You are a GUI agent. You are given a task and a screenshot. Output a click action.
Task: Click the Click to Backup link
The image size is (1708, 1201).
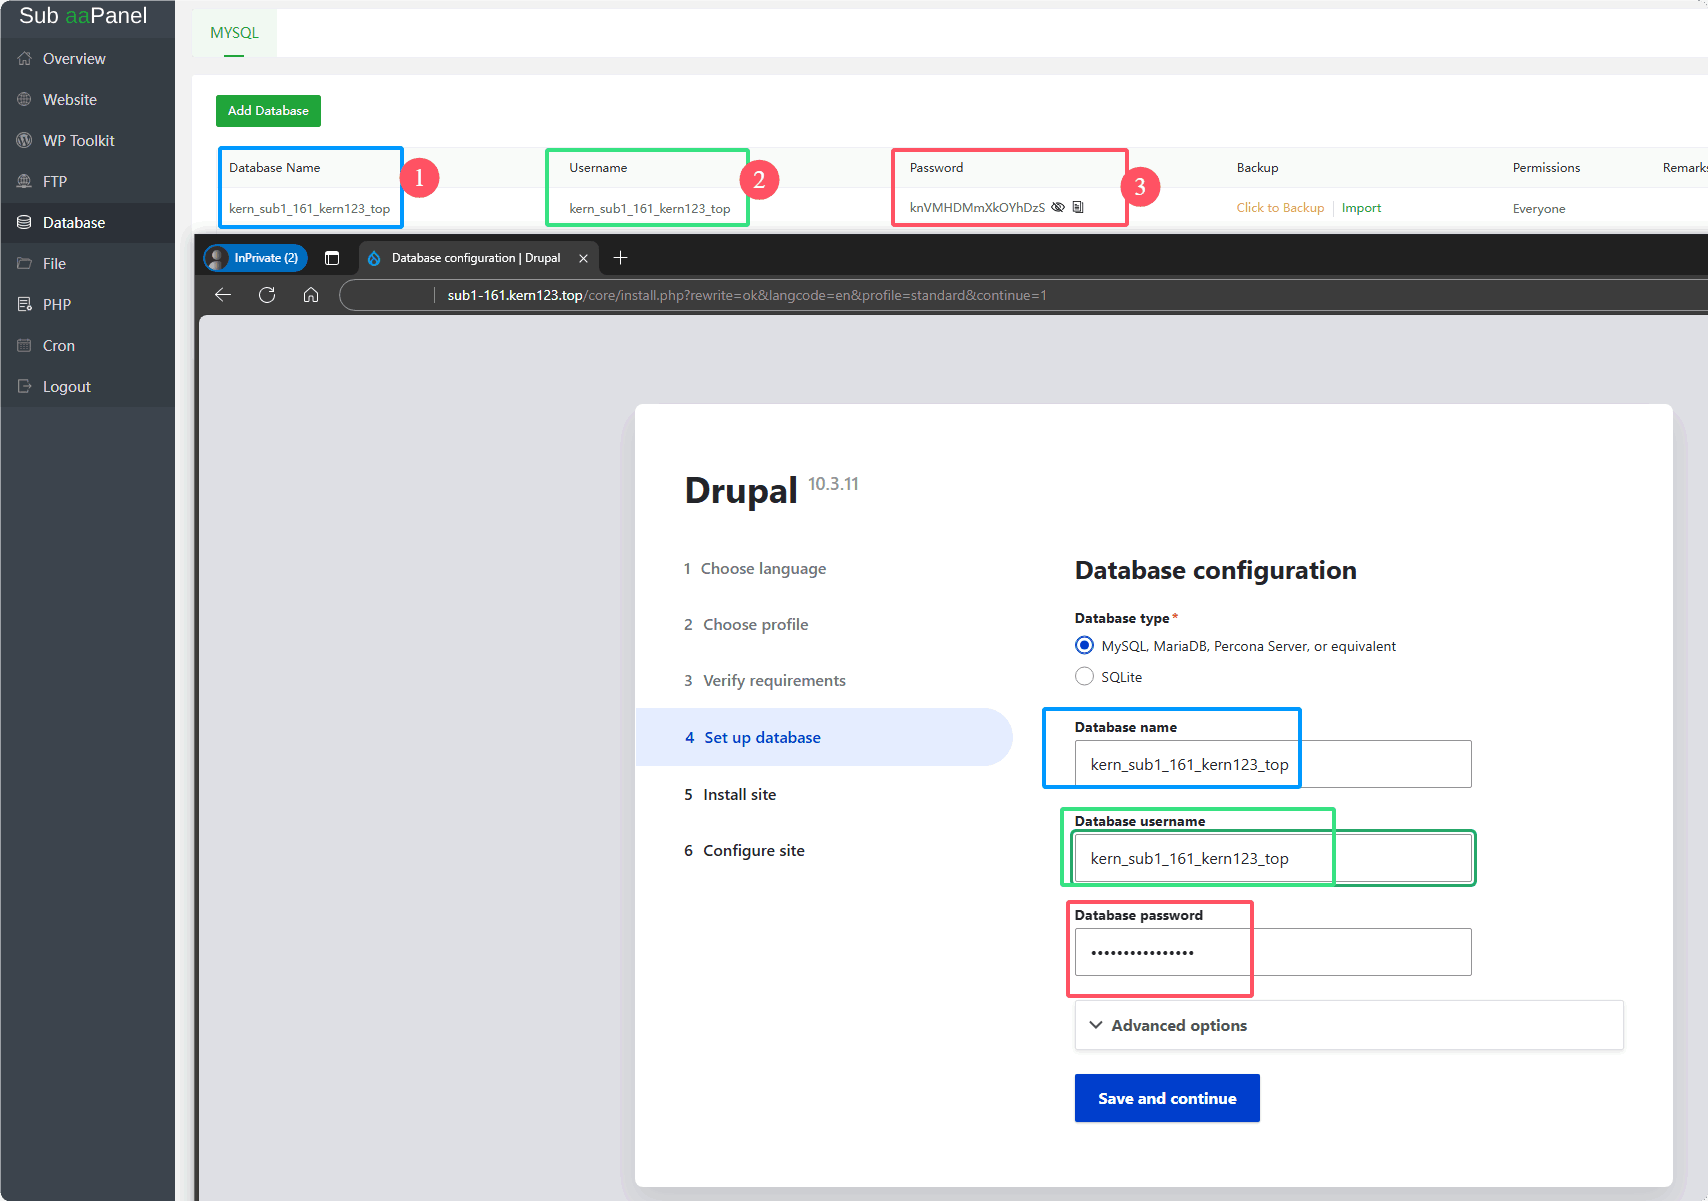point(1280,208)
